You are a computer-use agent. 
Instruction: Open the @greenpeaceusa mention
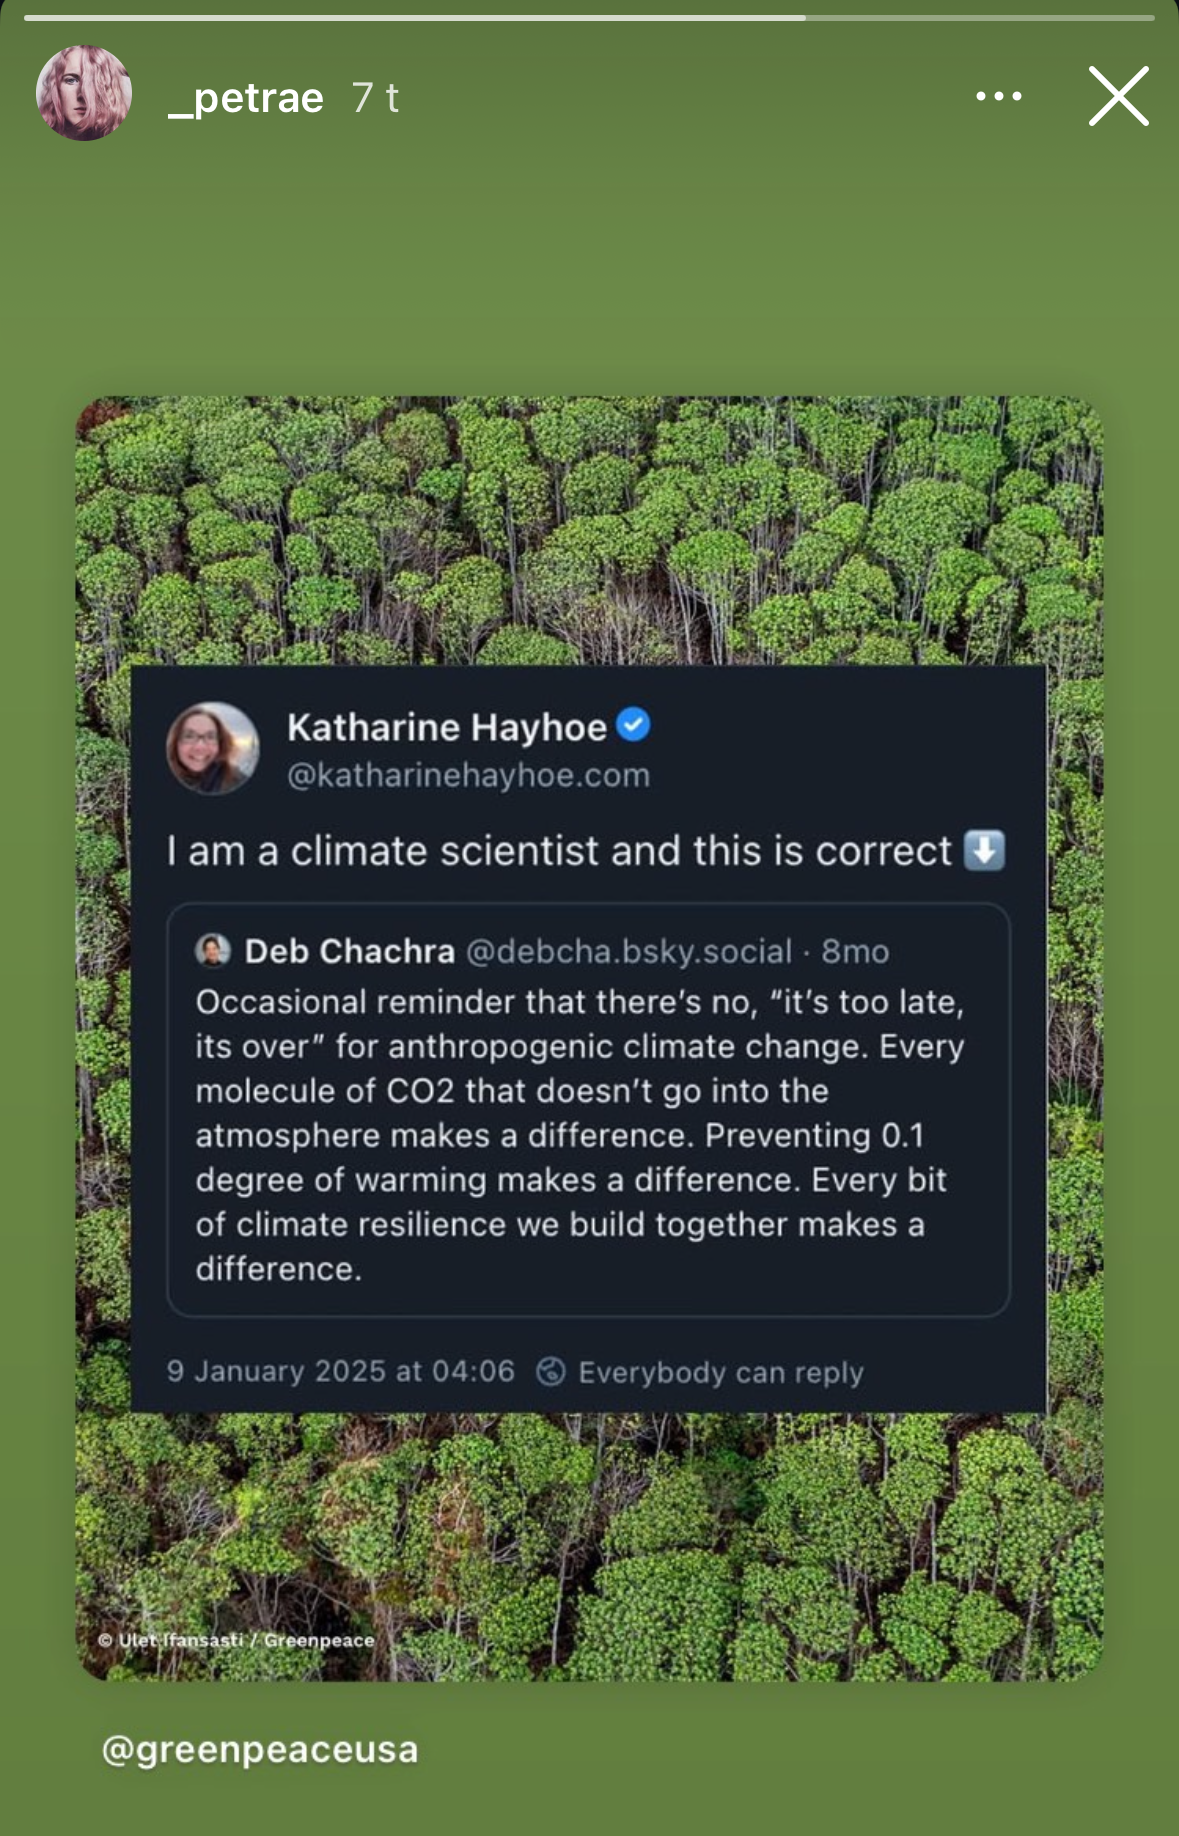[260, 1750]
